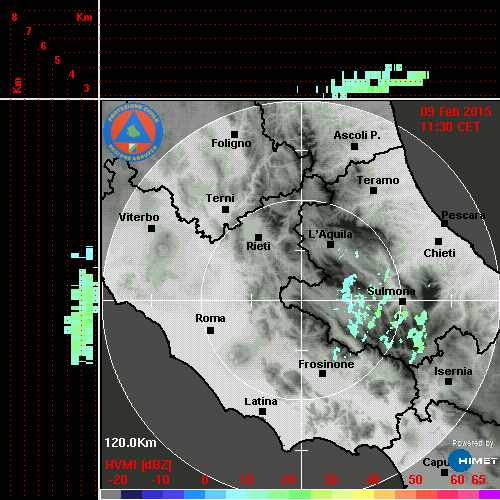Click the yellow swatch on dBZ color bar
500x500 pixels.
pos(363,494)
